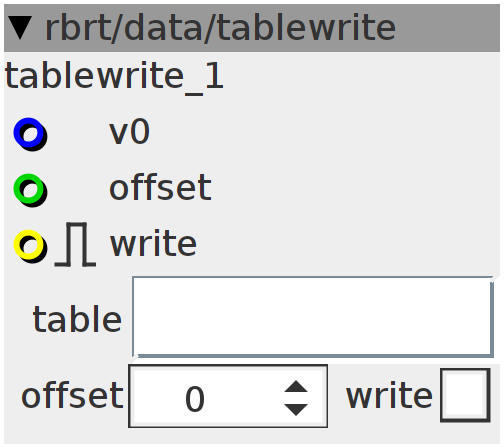
Task: Select the tablewrite_1 instance name
Action: pos(114,77)
